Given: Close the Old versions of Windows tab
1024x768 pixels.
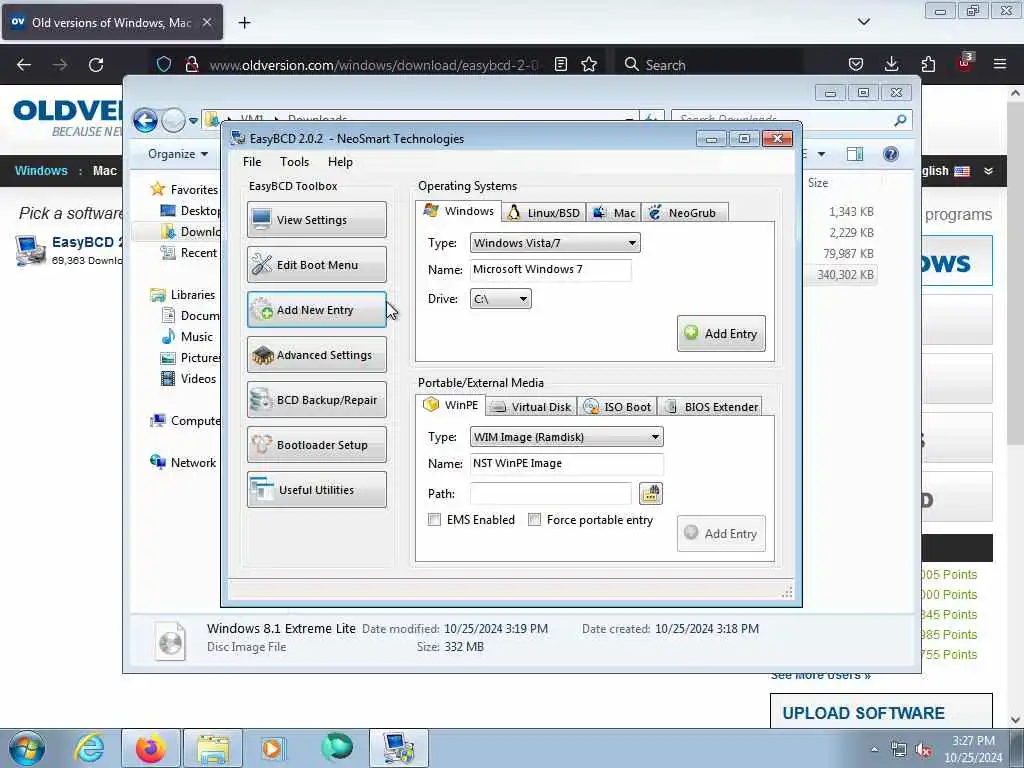Looking at the screenshot, I should 207,22.
